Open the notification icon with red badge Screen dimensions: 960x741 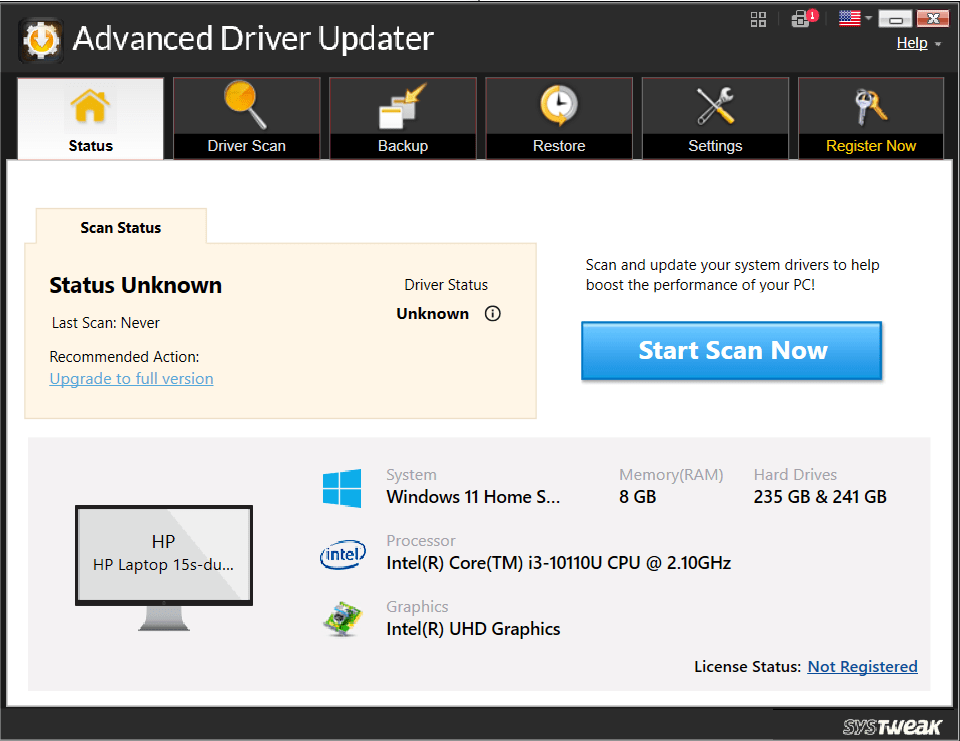click(x=801, y=19)
